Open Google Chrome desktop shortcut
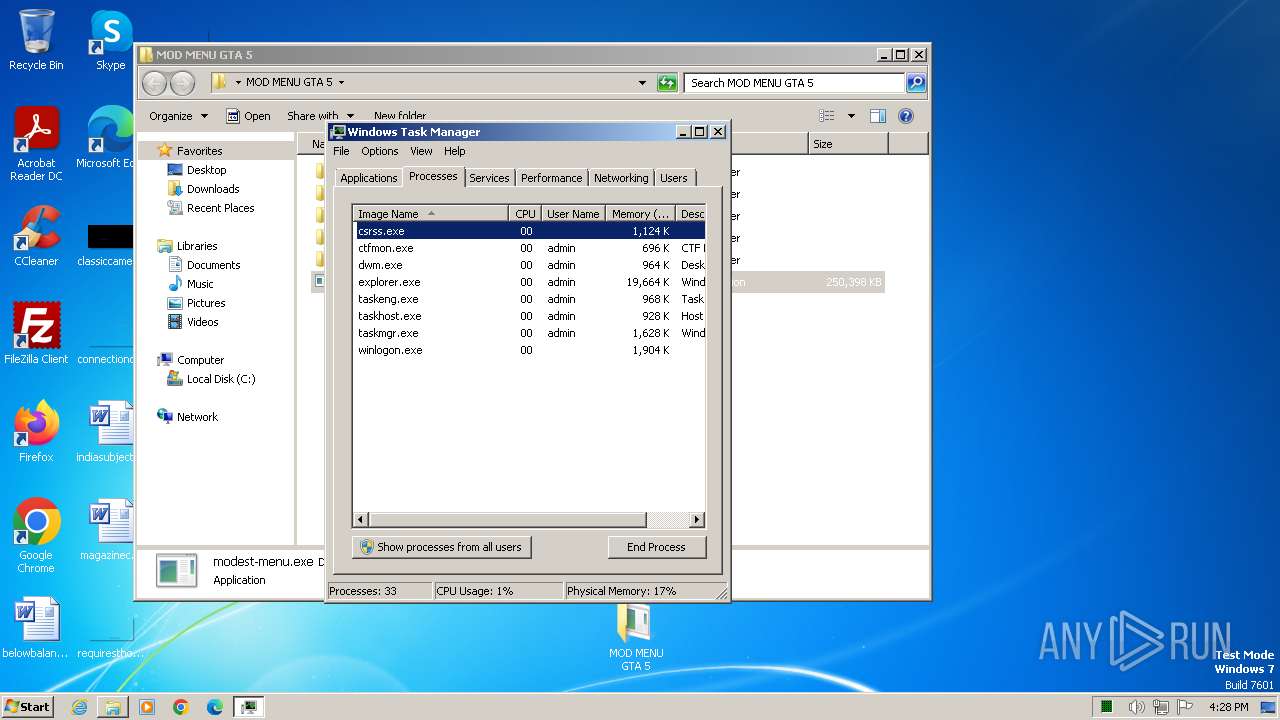1280x720 pixels. [36, 535]
